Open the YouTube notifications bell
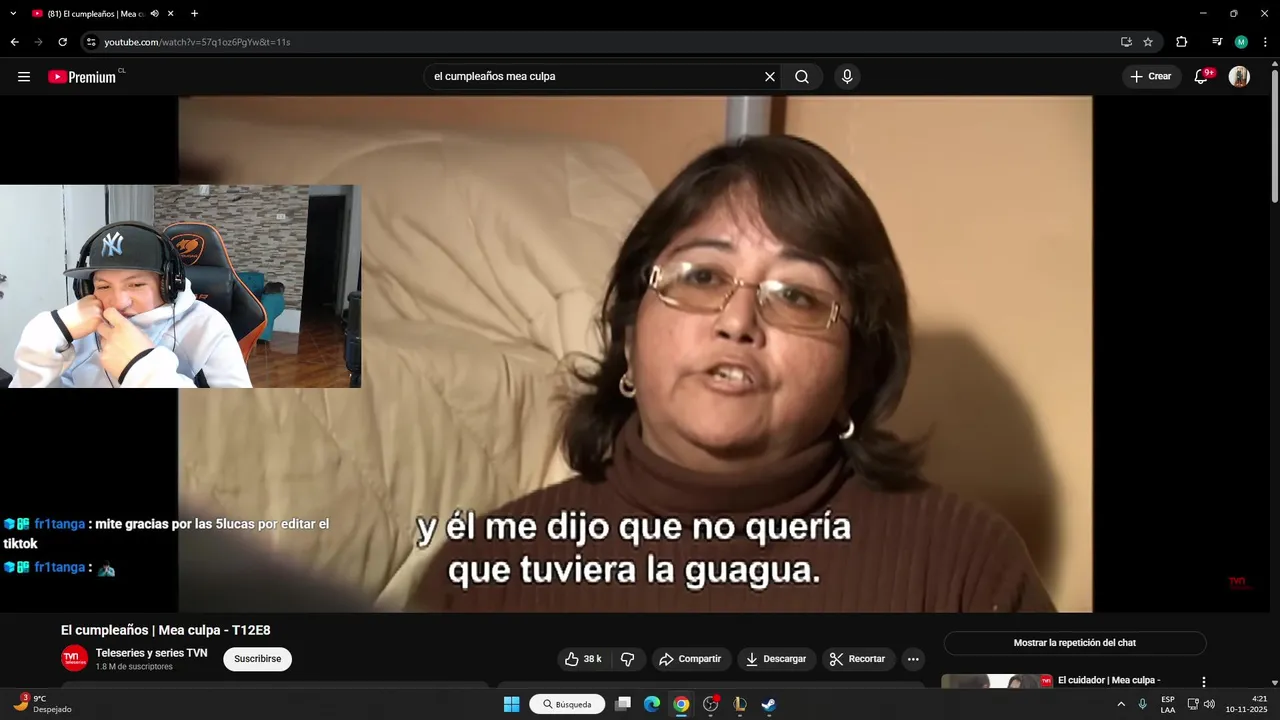The width and height of the screenshot is (1280, 720). tap(1202, 77)
